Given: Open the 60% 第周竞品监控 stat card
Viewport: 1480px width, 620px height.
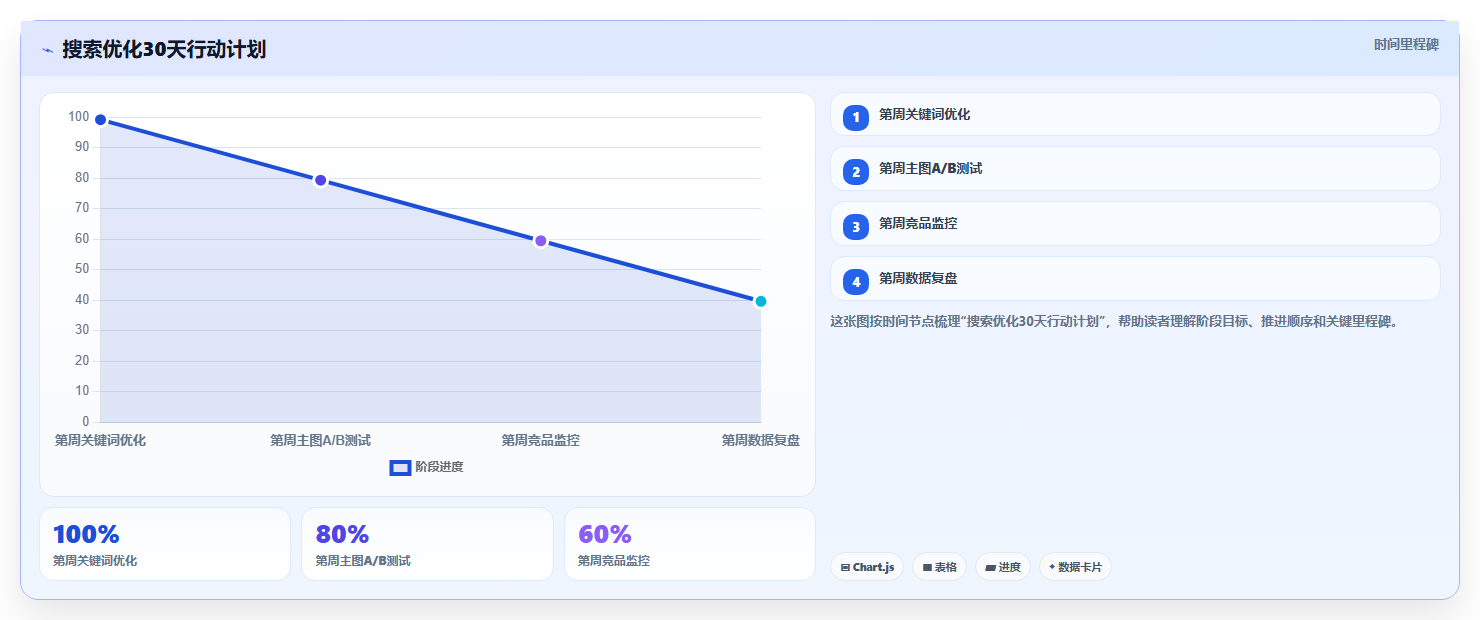Looking at the screenshot, I should click(690, 544).
